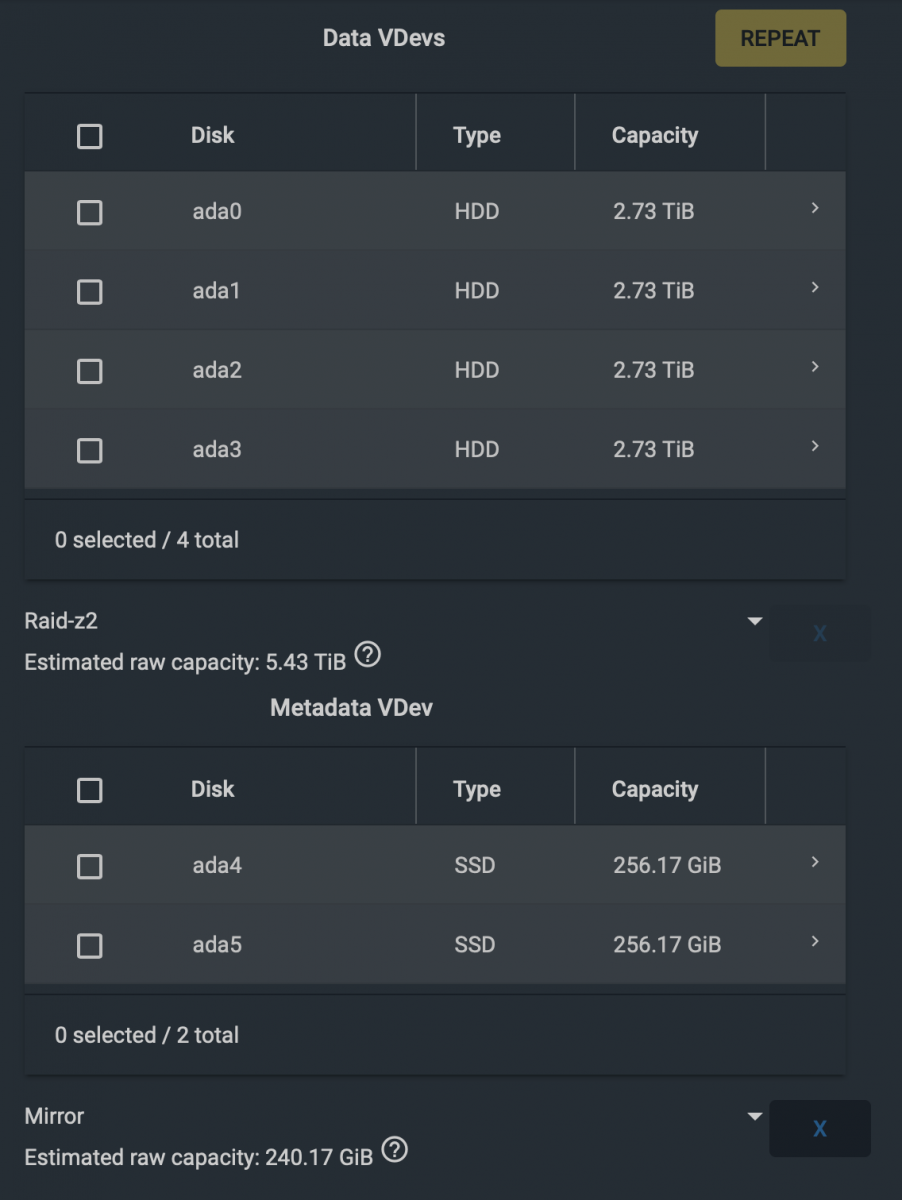902x1200 pixels.
Task: Sort metadata table by Type column header
Action: pos(477,790)
